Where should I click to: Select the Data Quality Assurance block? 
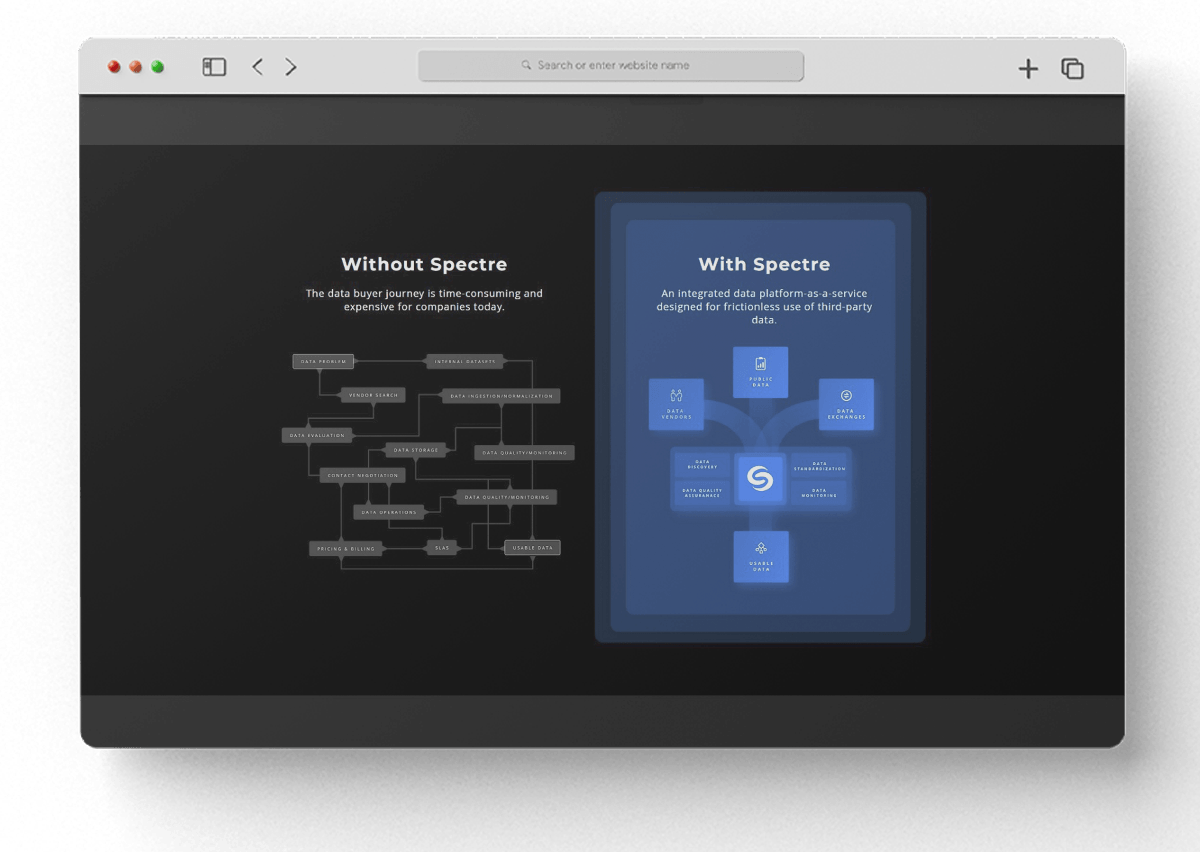coord(702,493)
